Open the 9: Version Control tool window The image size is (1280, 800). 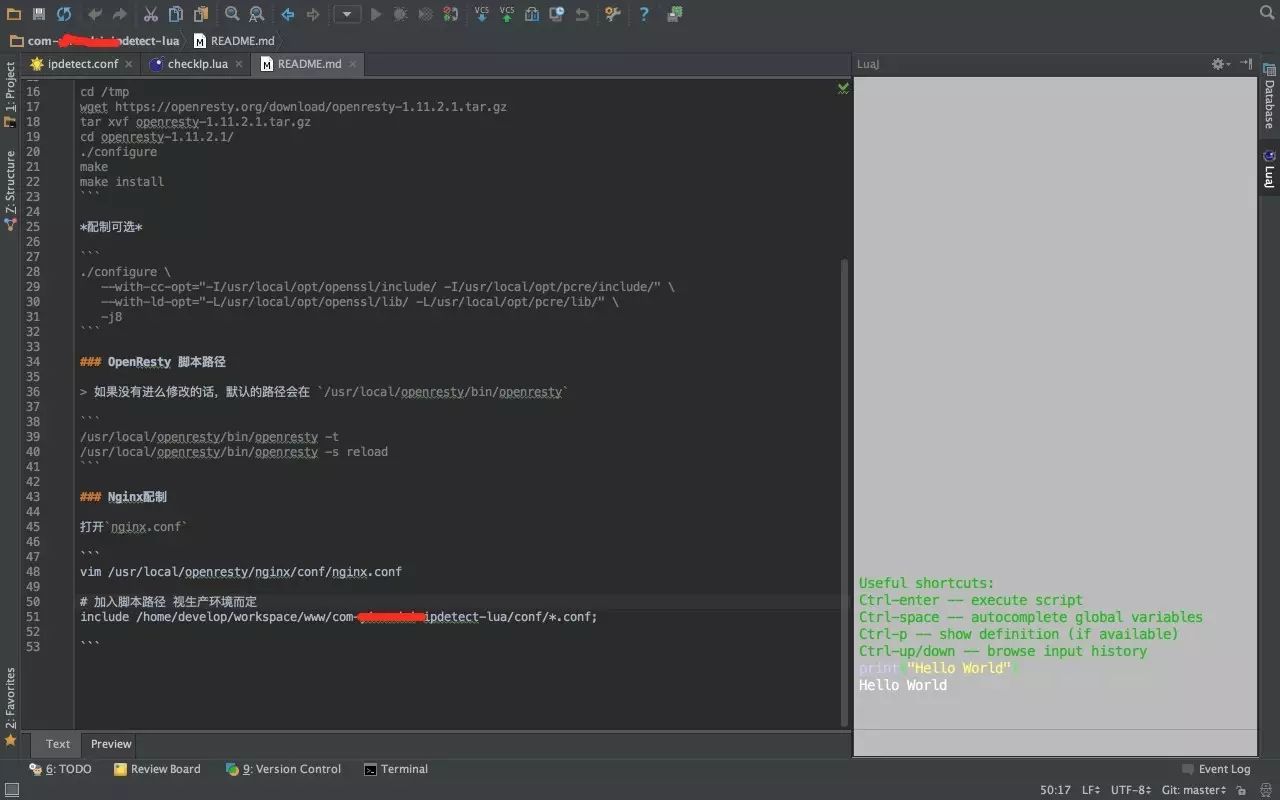click(283, 769)
